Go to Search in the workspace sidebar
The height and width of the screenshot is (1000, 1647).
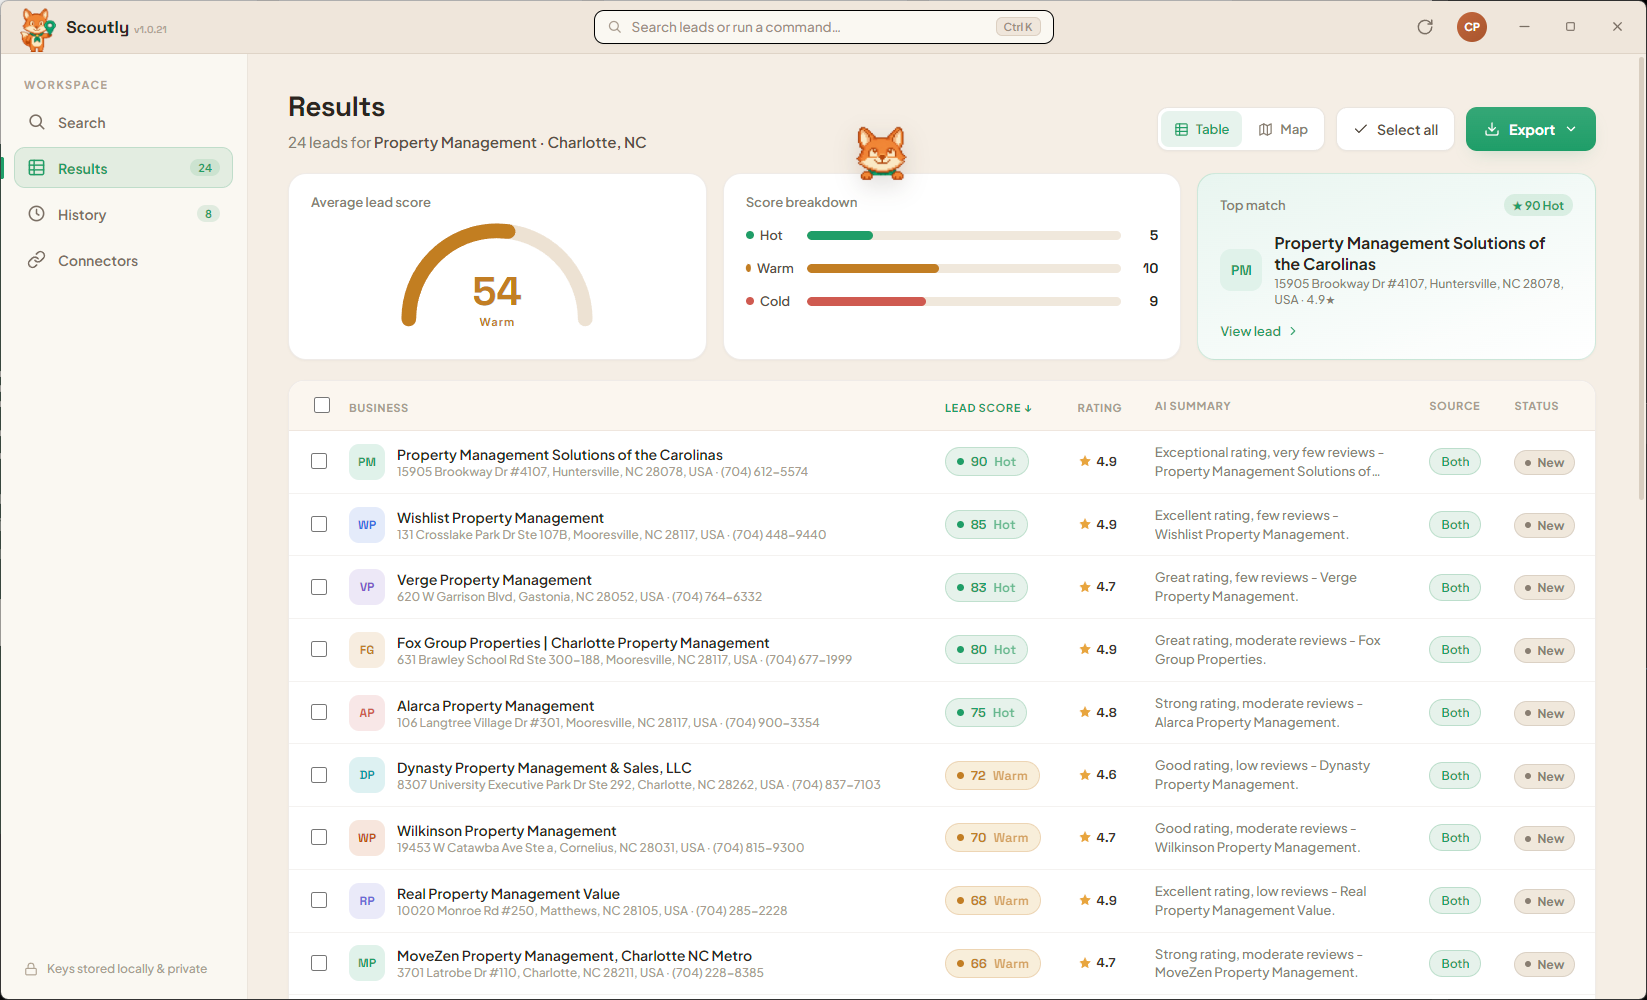click(x=123, y=122)
